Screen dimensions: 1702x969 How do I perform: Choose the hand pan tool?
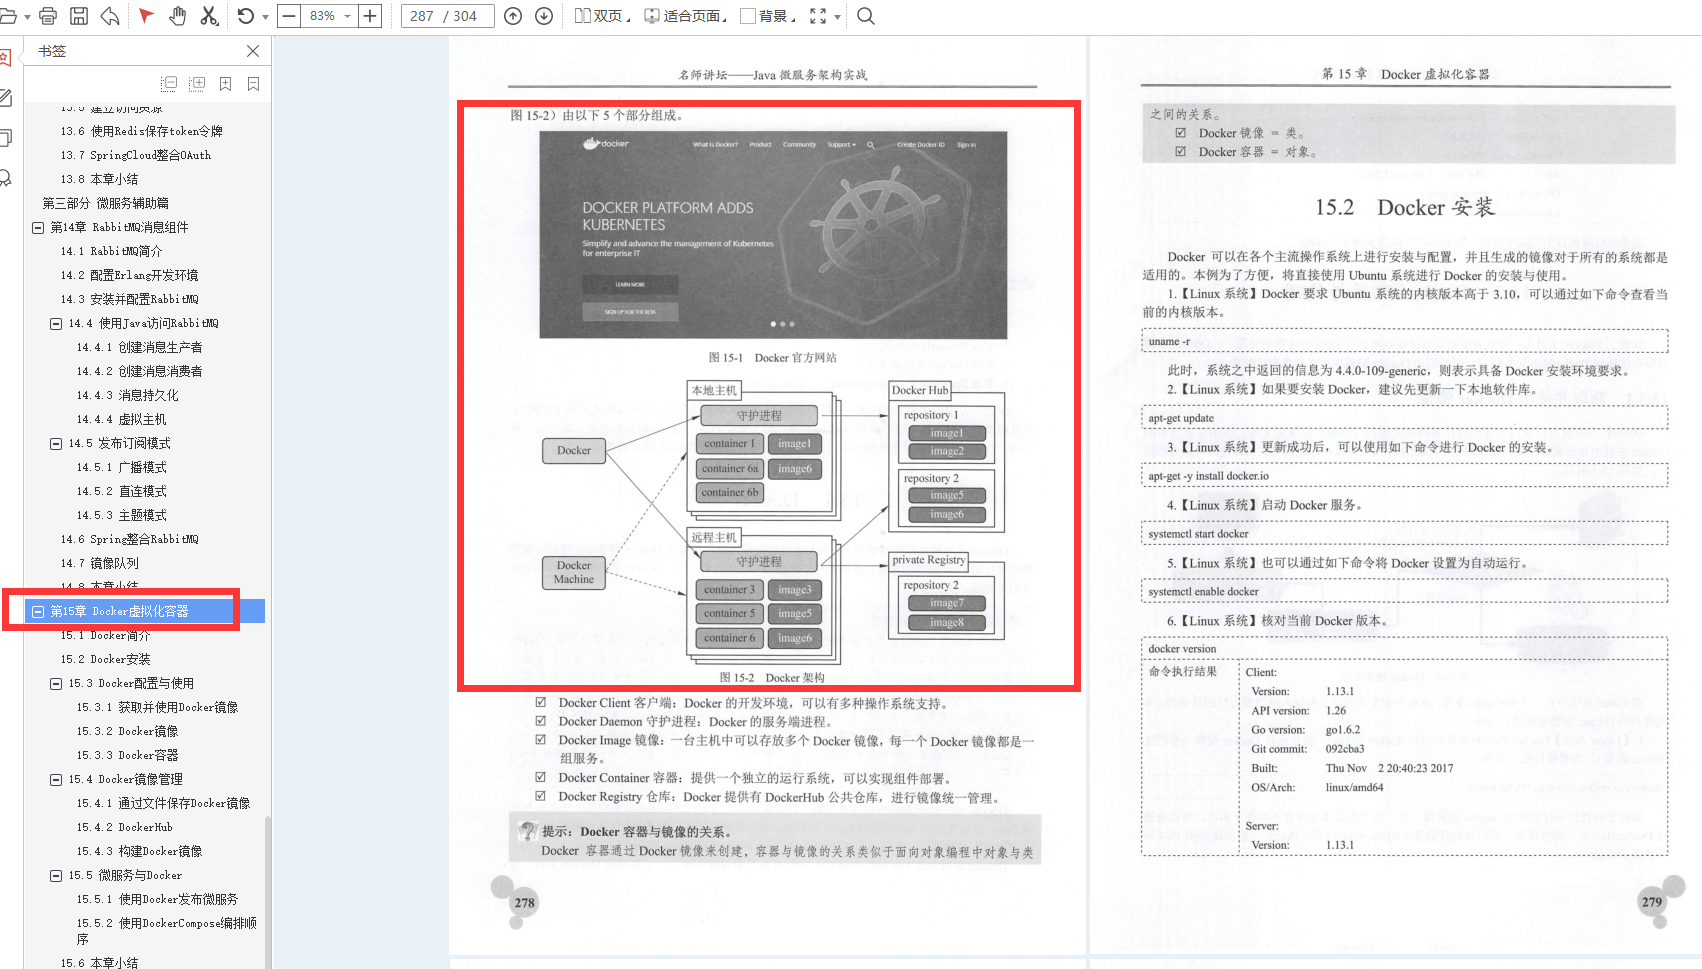coord(178,16)
